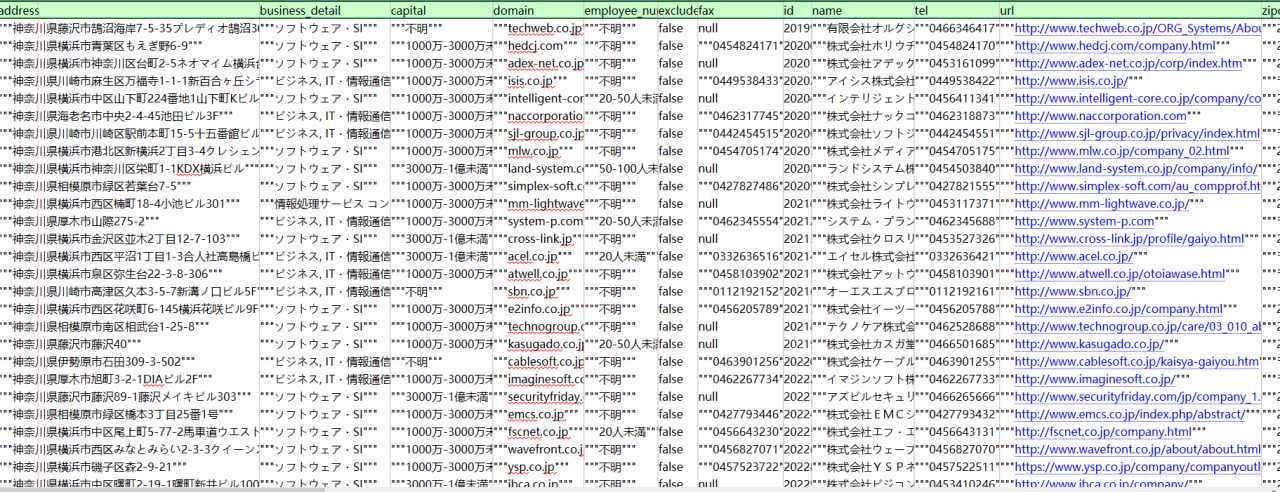Viewport: 1280px width, 492px height.
Task: Open the www.simplex-soft.co.jp link
Action: 1137,186
